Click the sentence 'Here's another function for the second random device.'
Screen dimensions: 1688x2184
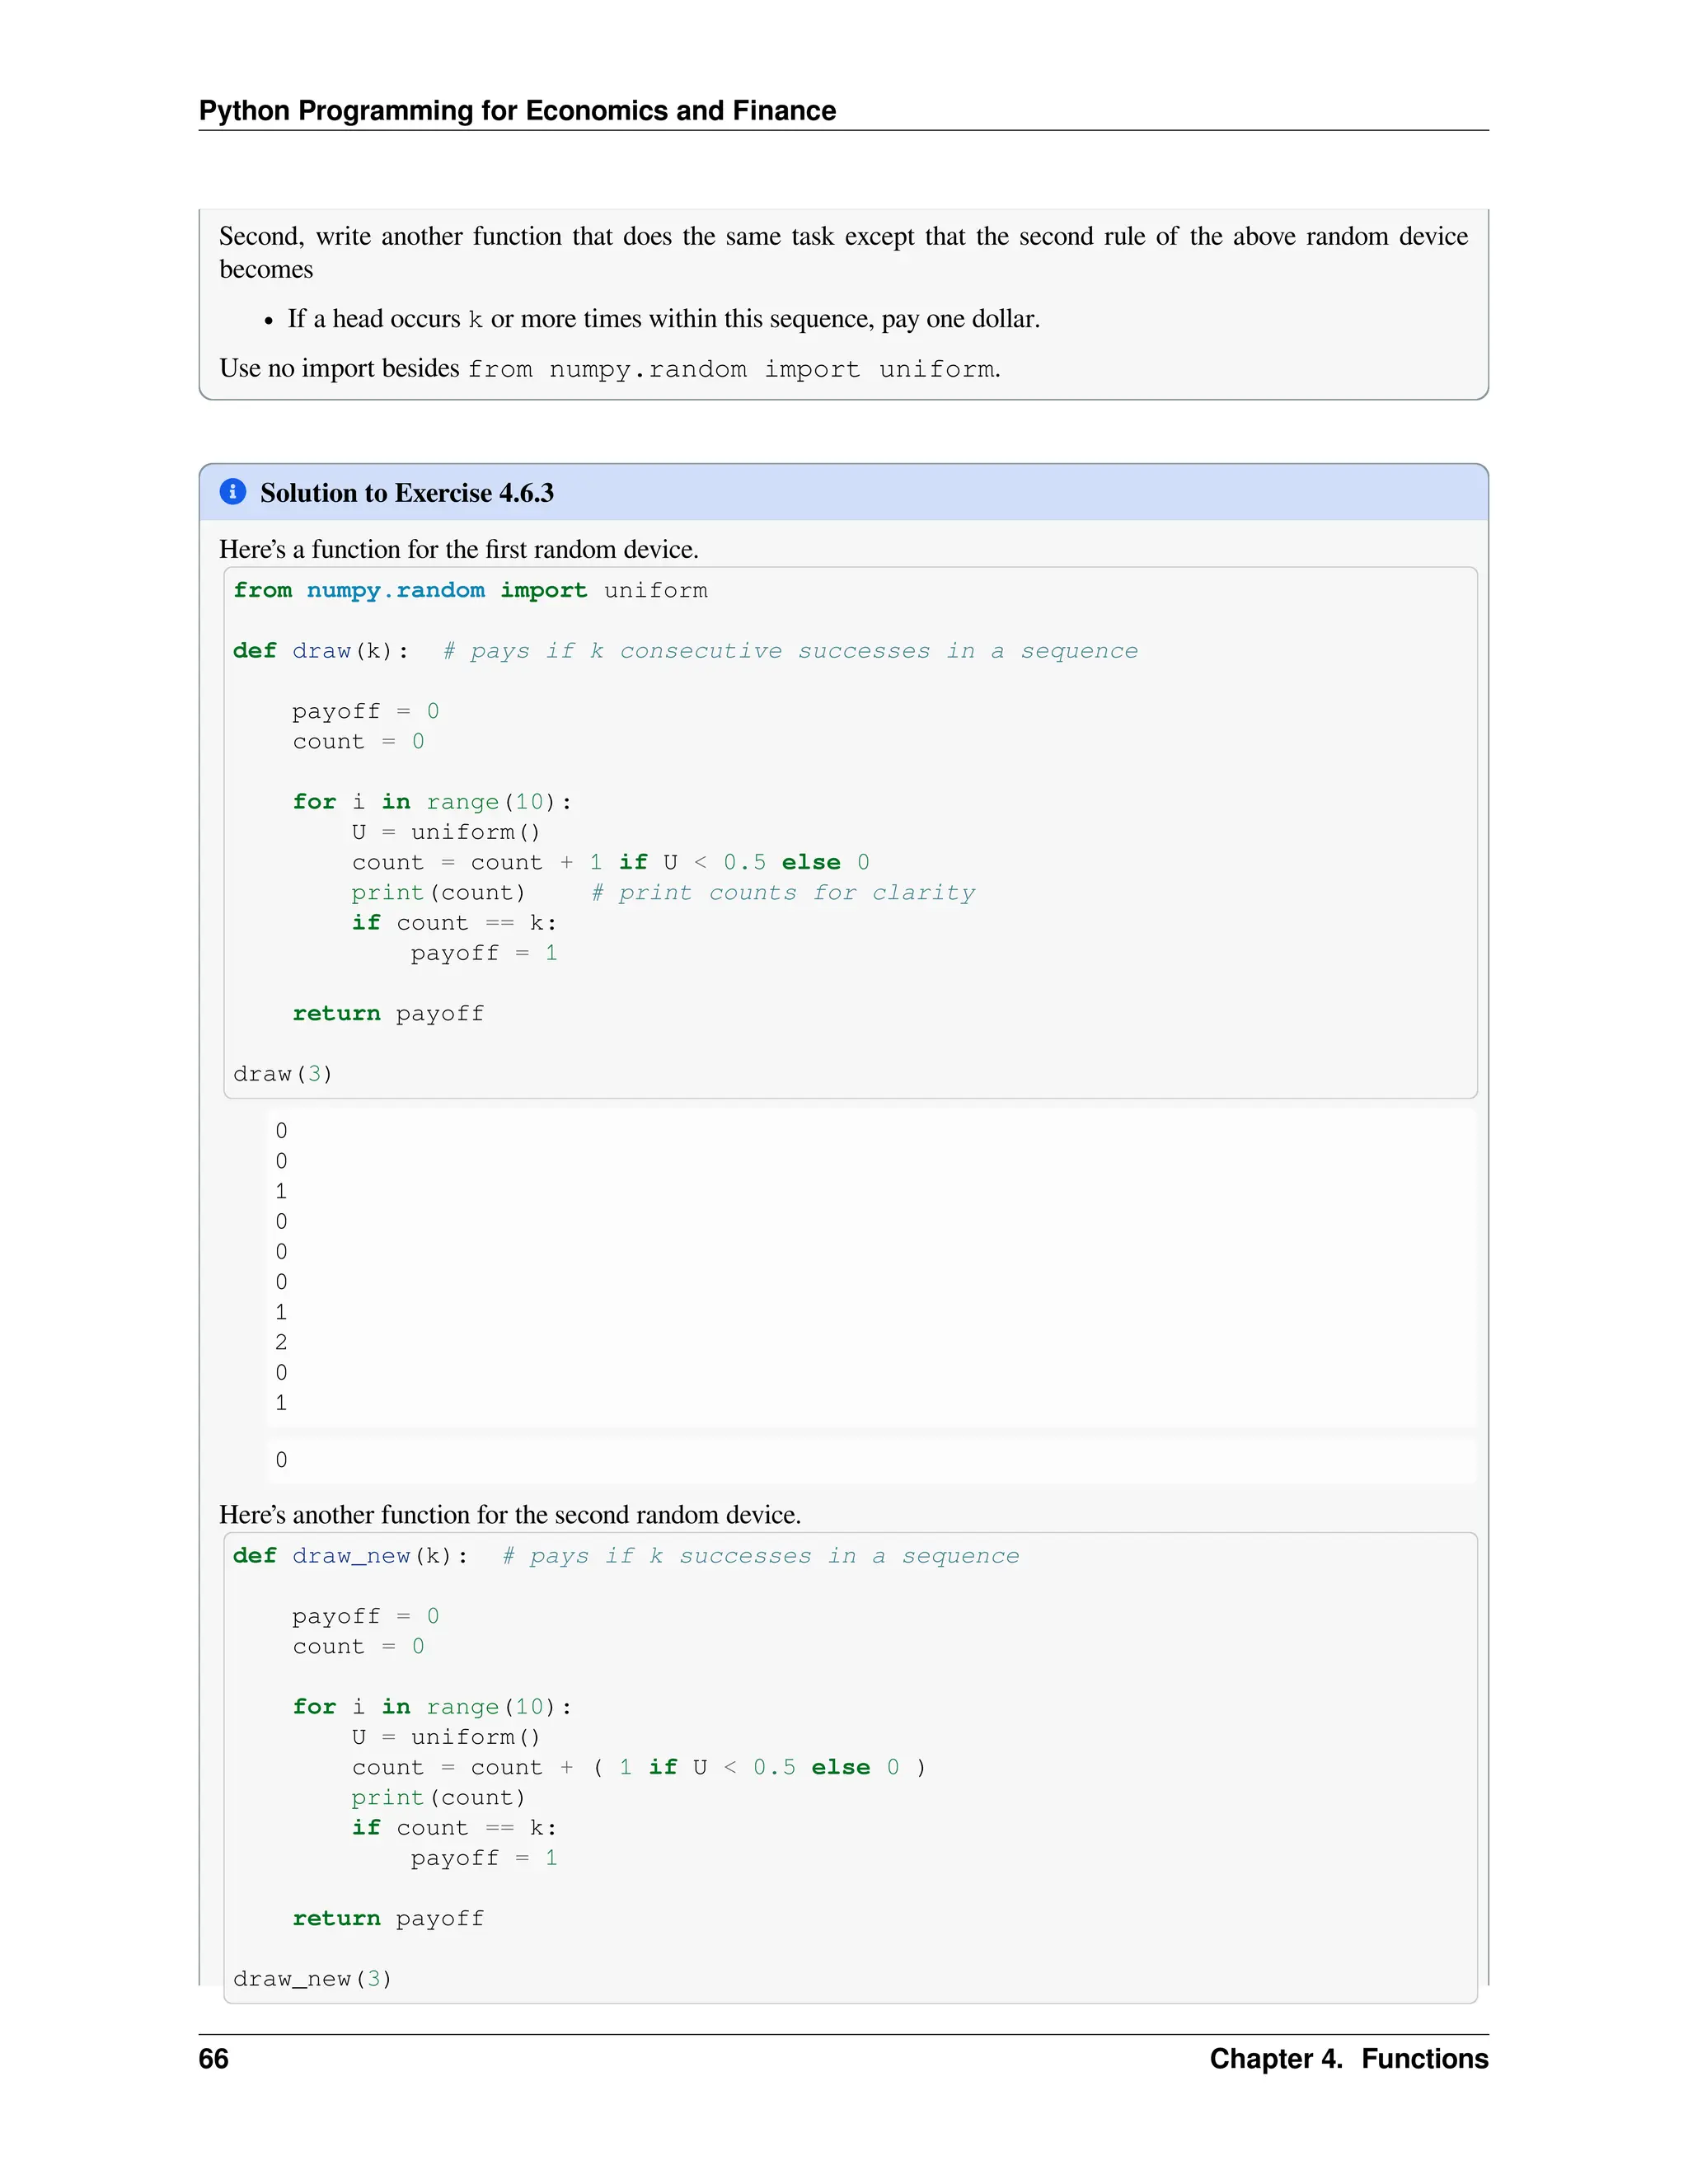[x=510, y=1514]
